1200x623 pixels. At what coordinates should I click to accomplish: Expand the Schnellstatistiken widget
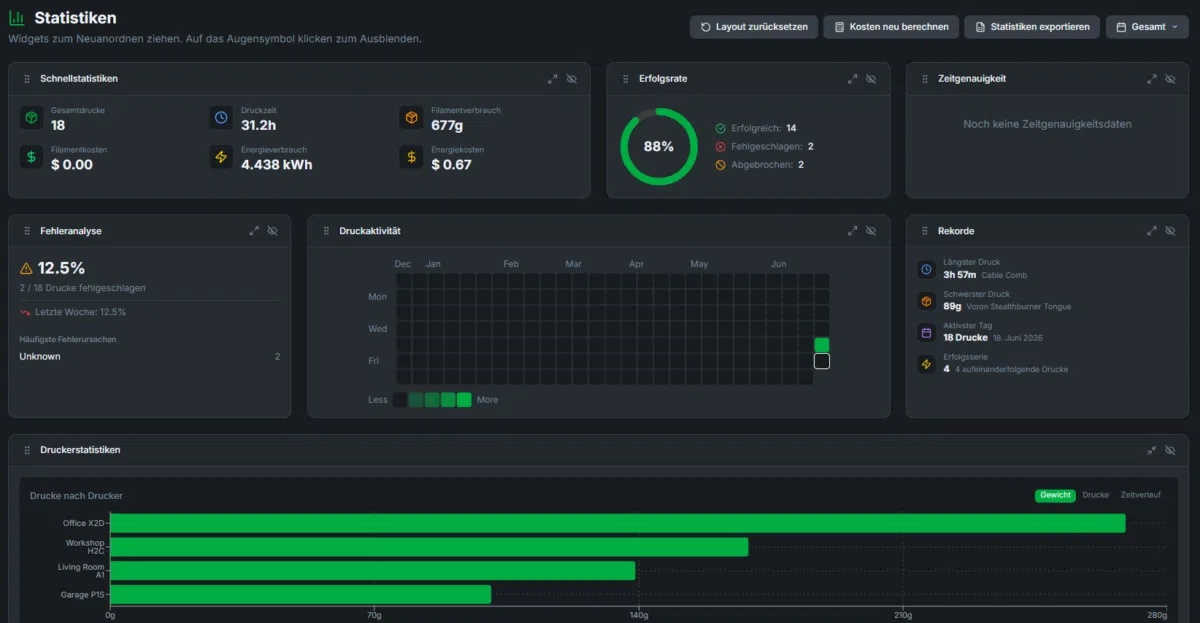(x=553, y=78)
